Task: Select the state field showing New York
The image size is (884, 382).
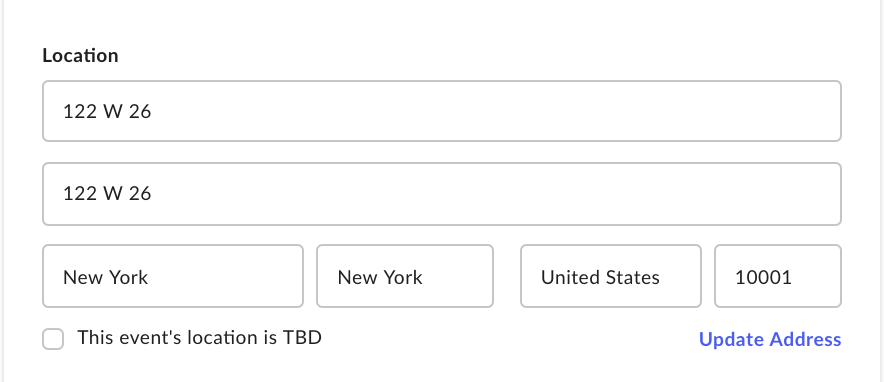Action: click(x=405, y=276)
